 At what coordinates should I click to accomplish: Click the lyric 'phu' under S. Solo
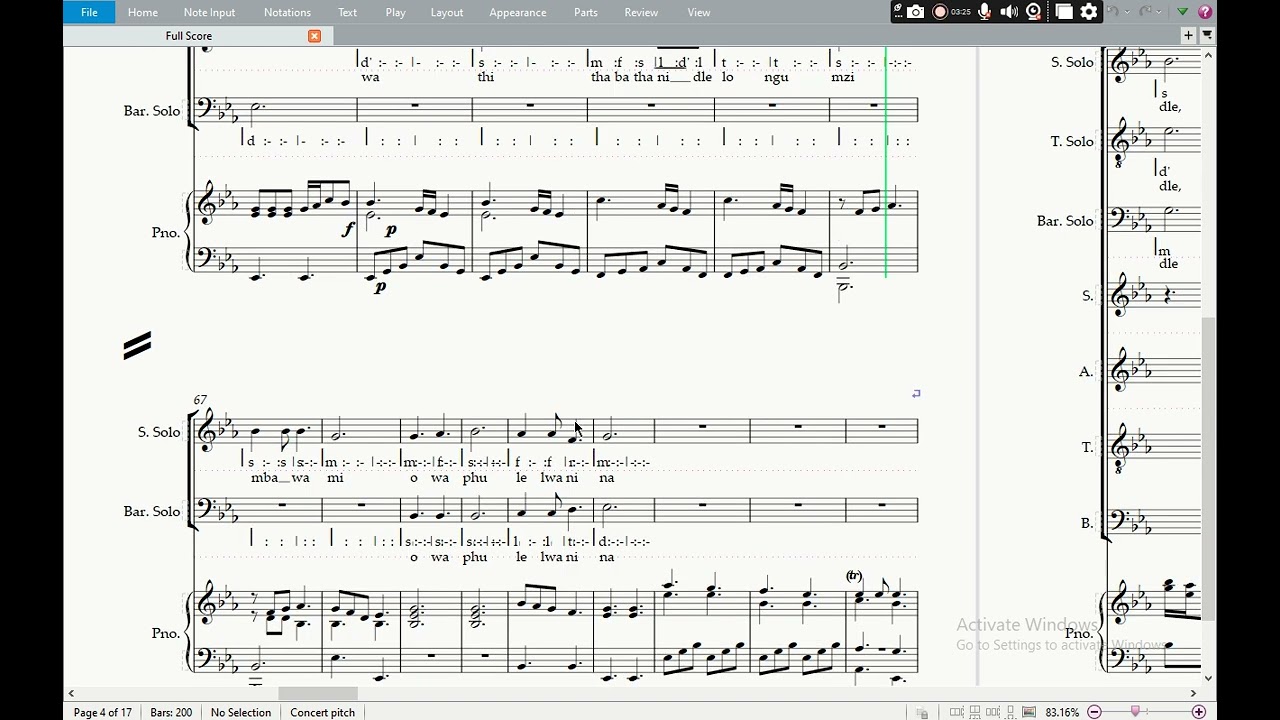click(475, 477)
